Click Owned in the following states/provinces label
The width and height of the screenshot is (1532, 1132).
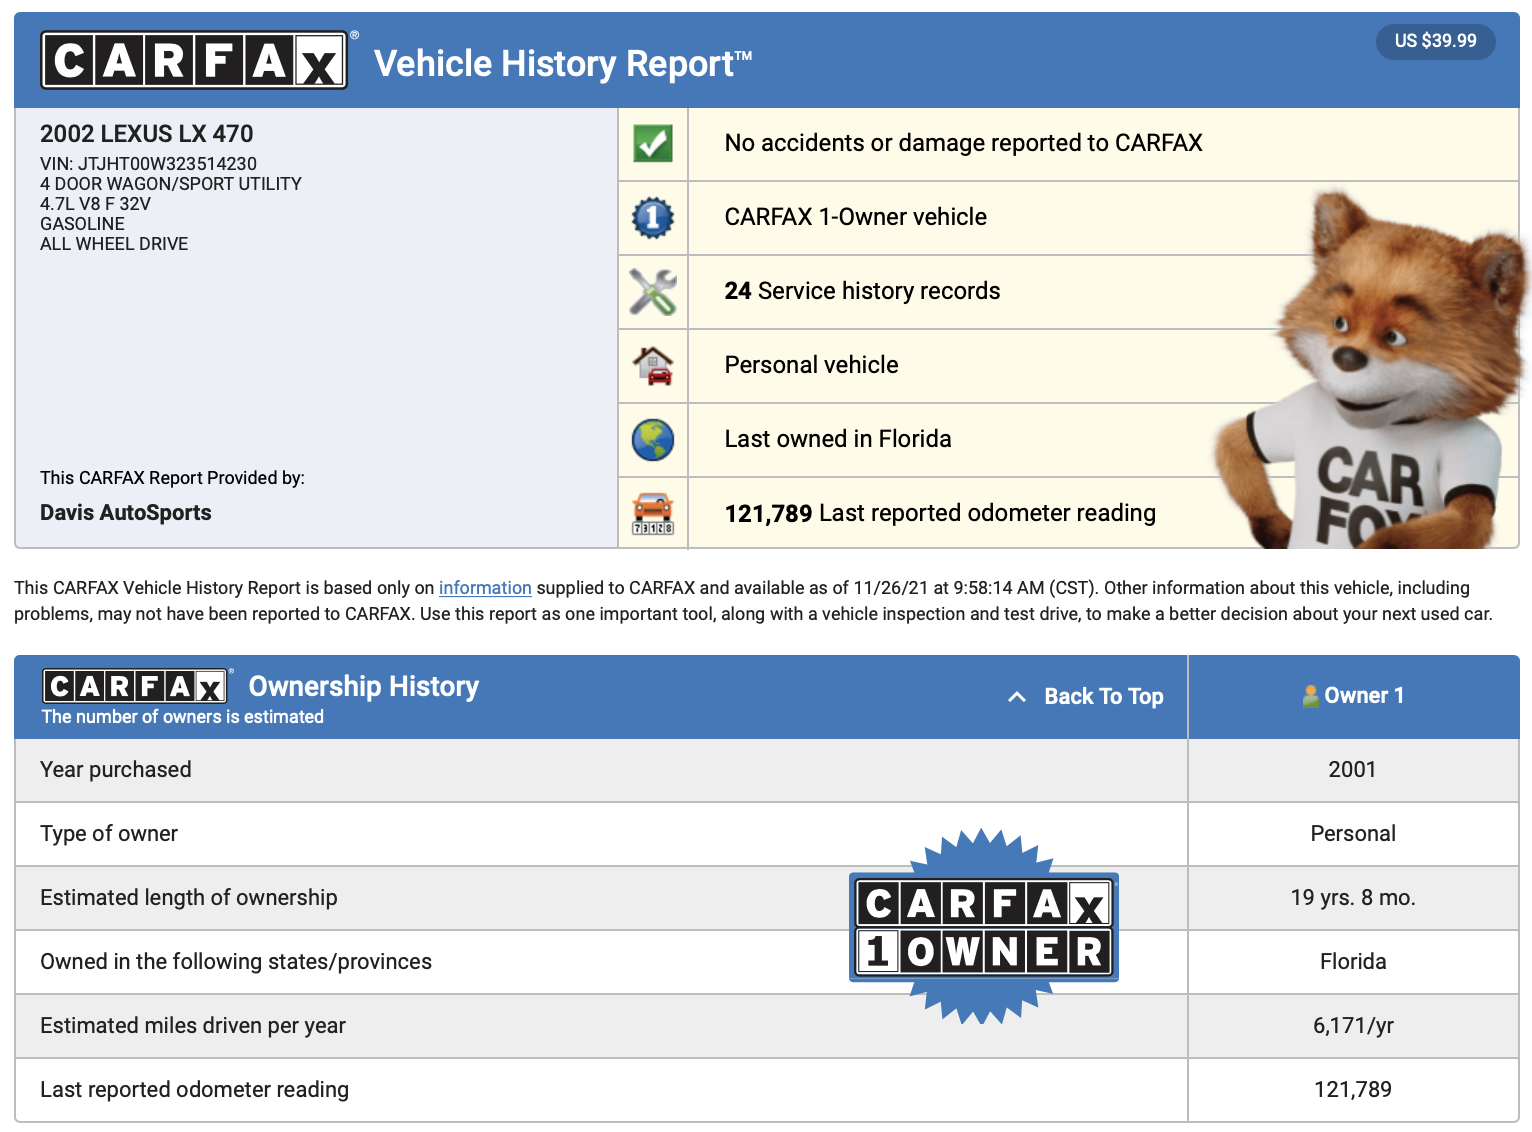(x=236, y=962)
